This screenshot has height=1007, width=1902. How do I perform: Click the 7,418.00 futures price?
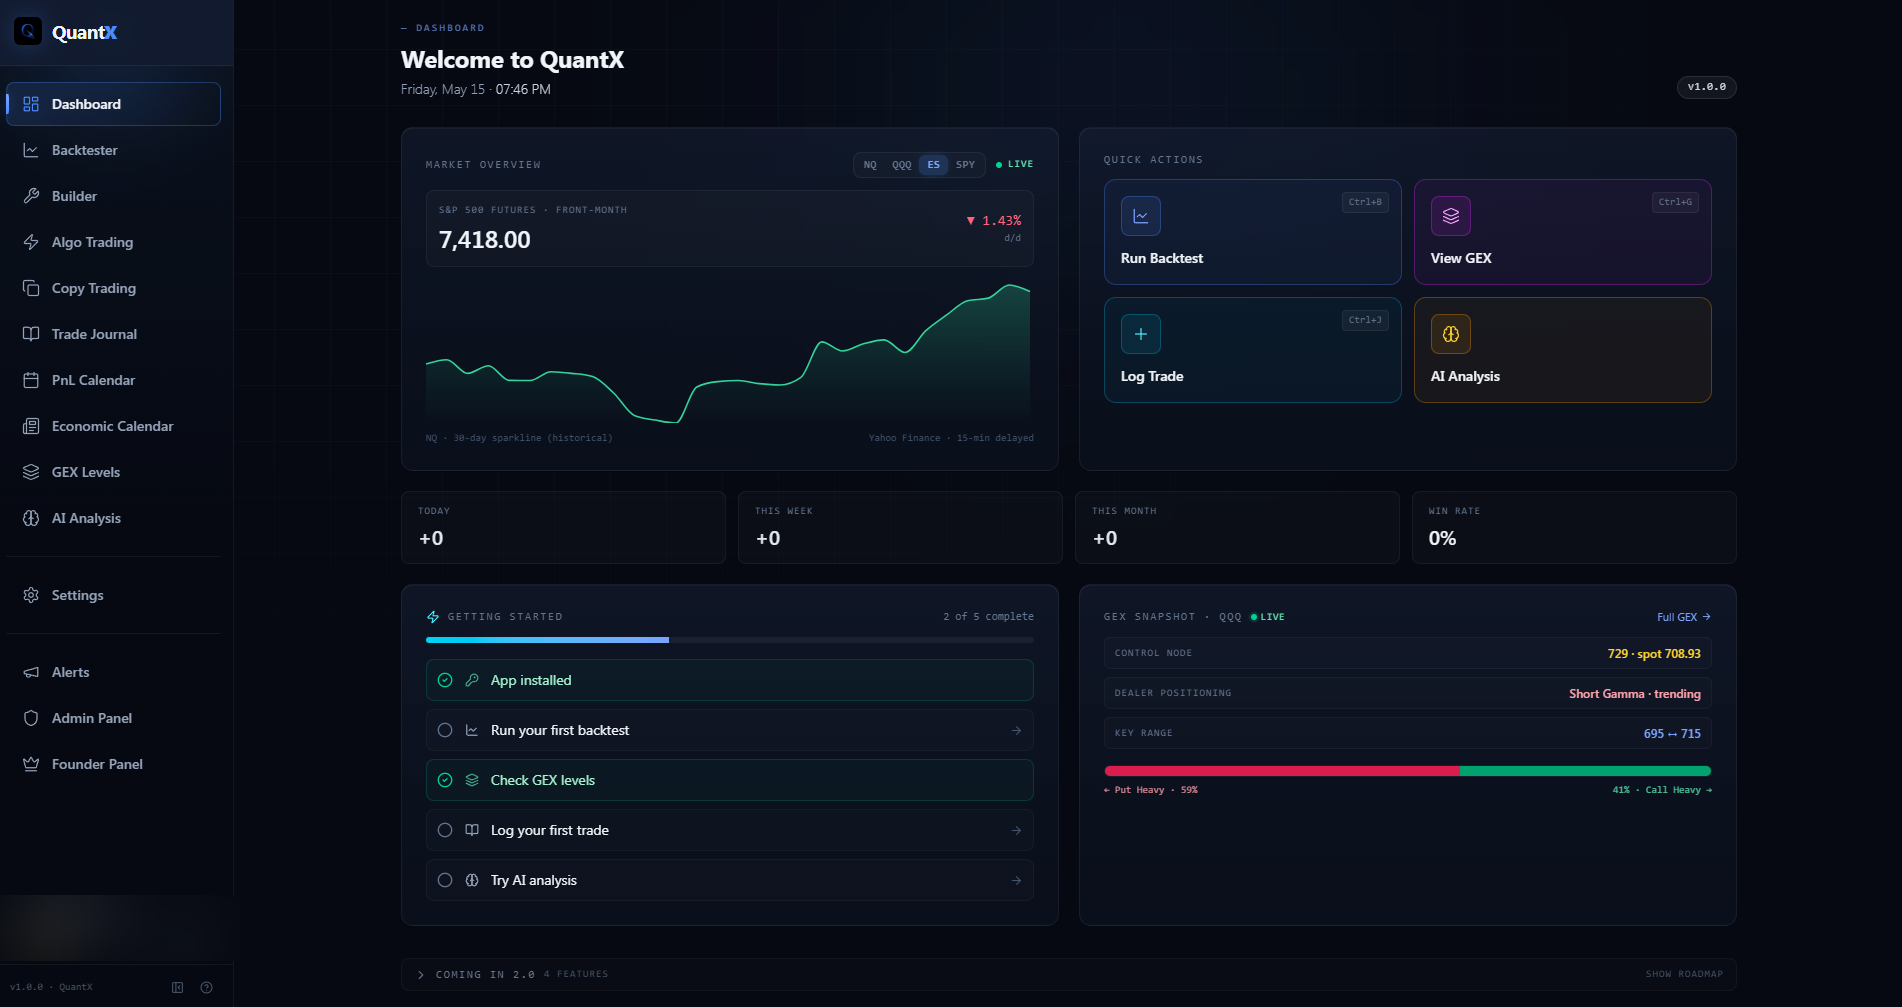(485, 240)
